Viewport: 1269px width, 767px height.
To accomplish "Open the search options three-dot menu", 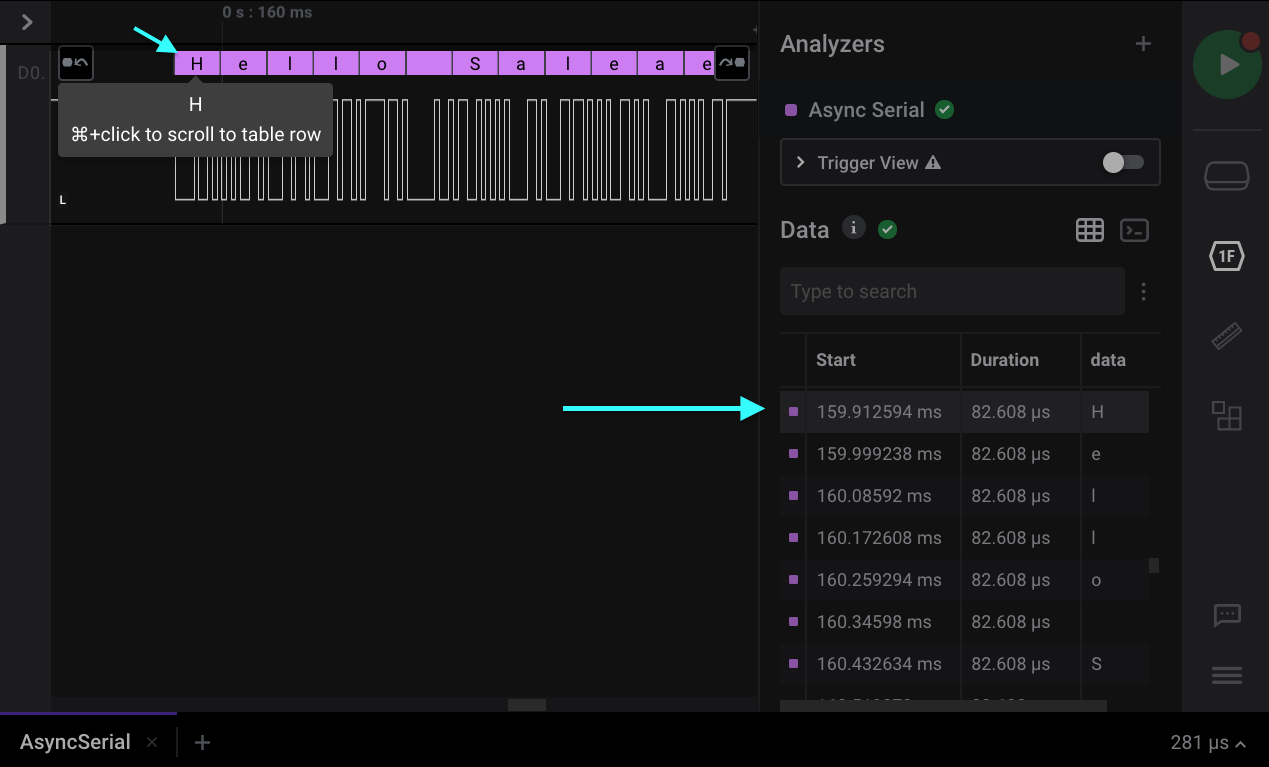I will [1144, 291].
